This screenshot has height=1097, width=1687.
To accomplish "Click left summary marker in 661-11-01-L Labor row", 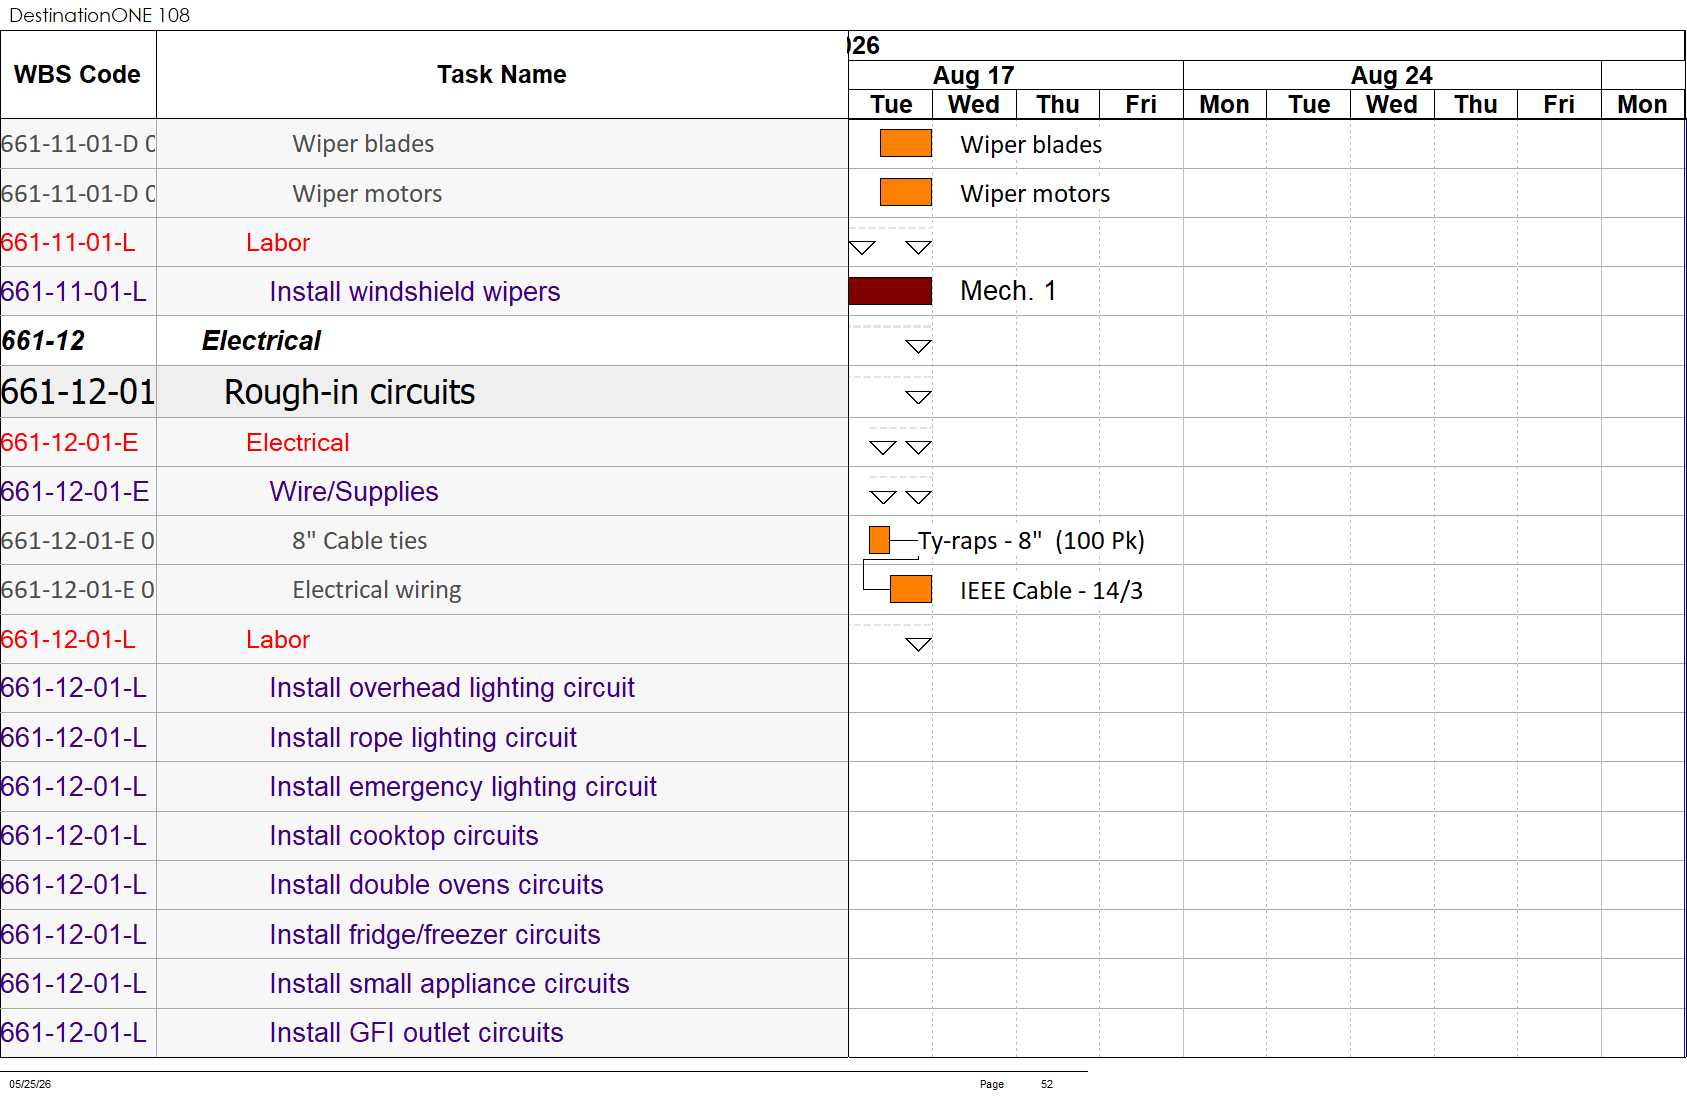I will point(862,248).
